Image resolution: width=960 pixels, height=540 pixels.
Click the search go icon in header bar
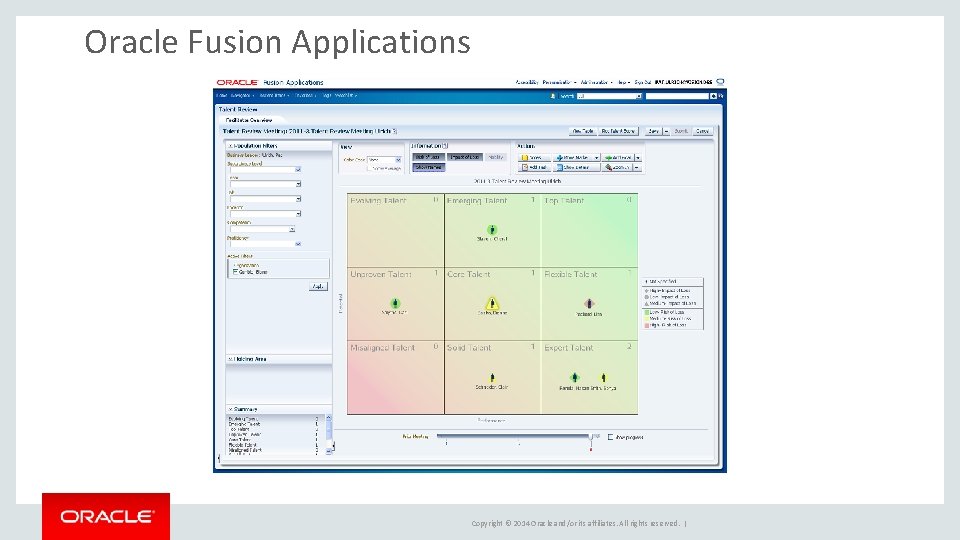[713, 96]
